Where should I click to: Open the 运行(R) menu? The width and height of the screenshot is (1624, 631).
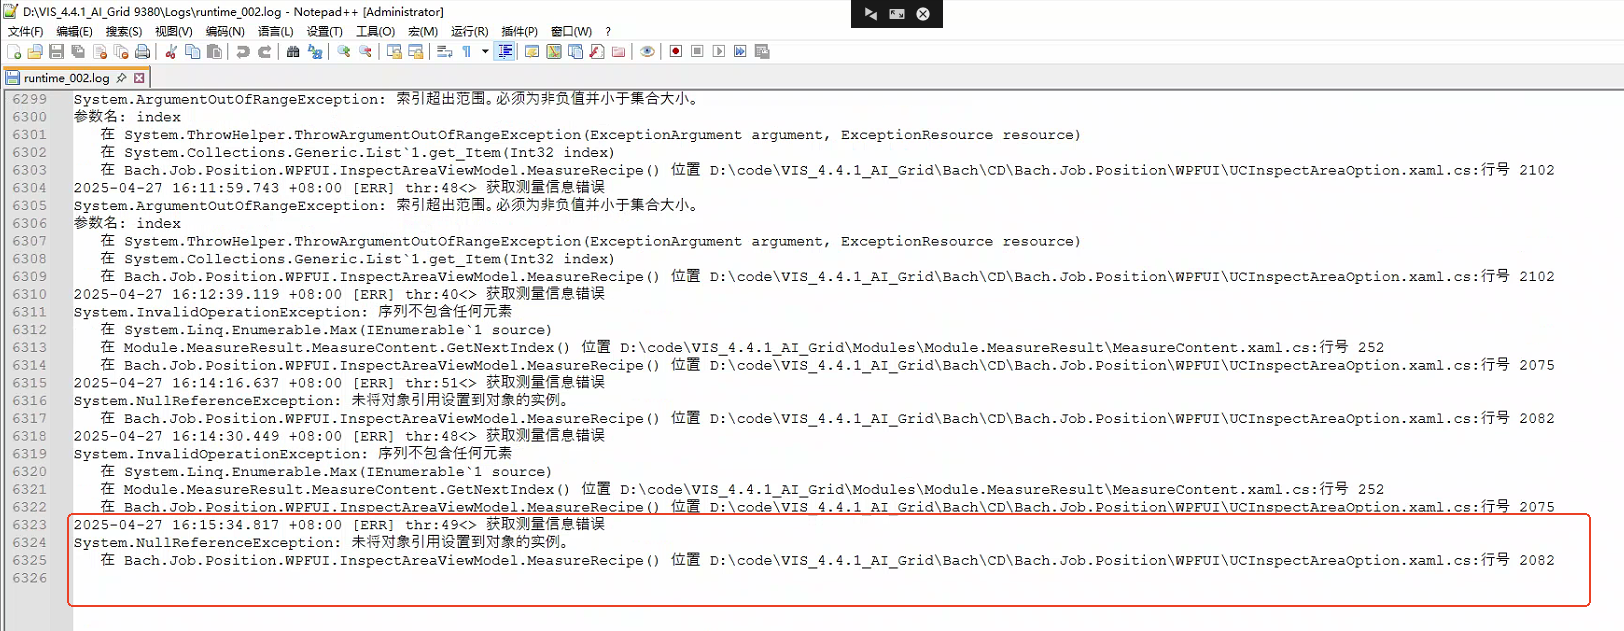point(470,31)
